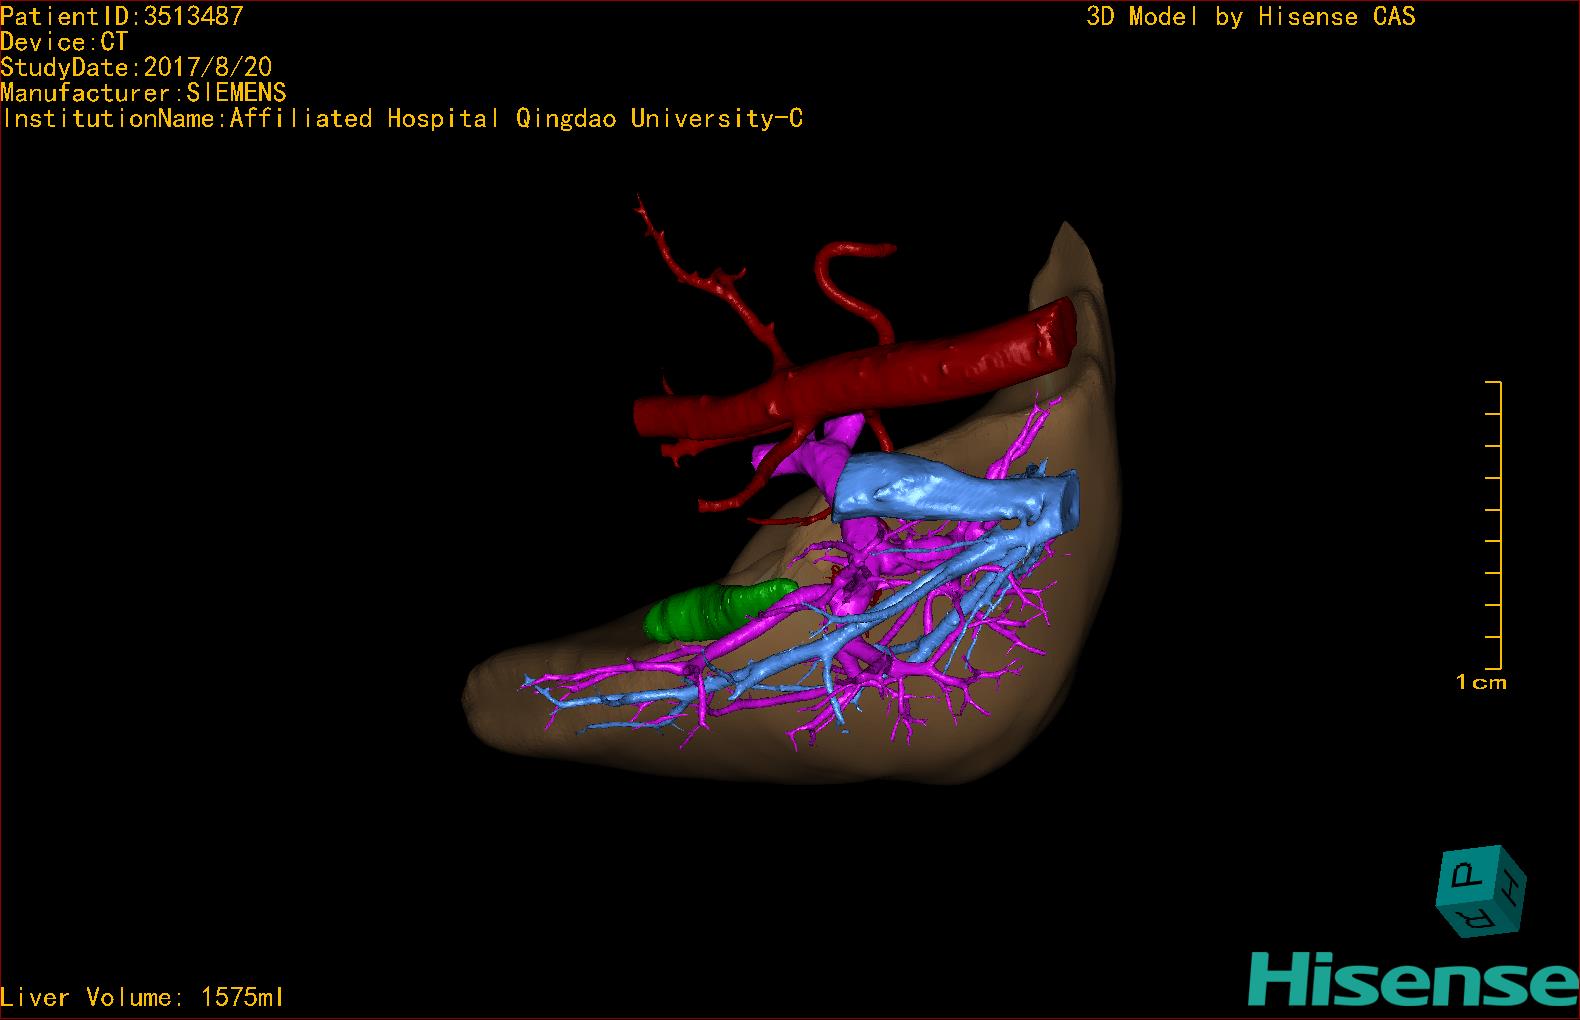The image size is (1580, 1020).
Task: Click the vertical scale ruler
Action: tap(1494, 525)
